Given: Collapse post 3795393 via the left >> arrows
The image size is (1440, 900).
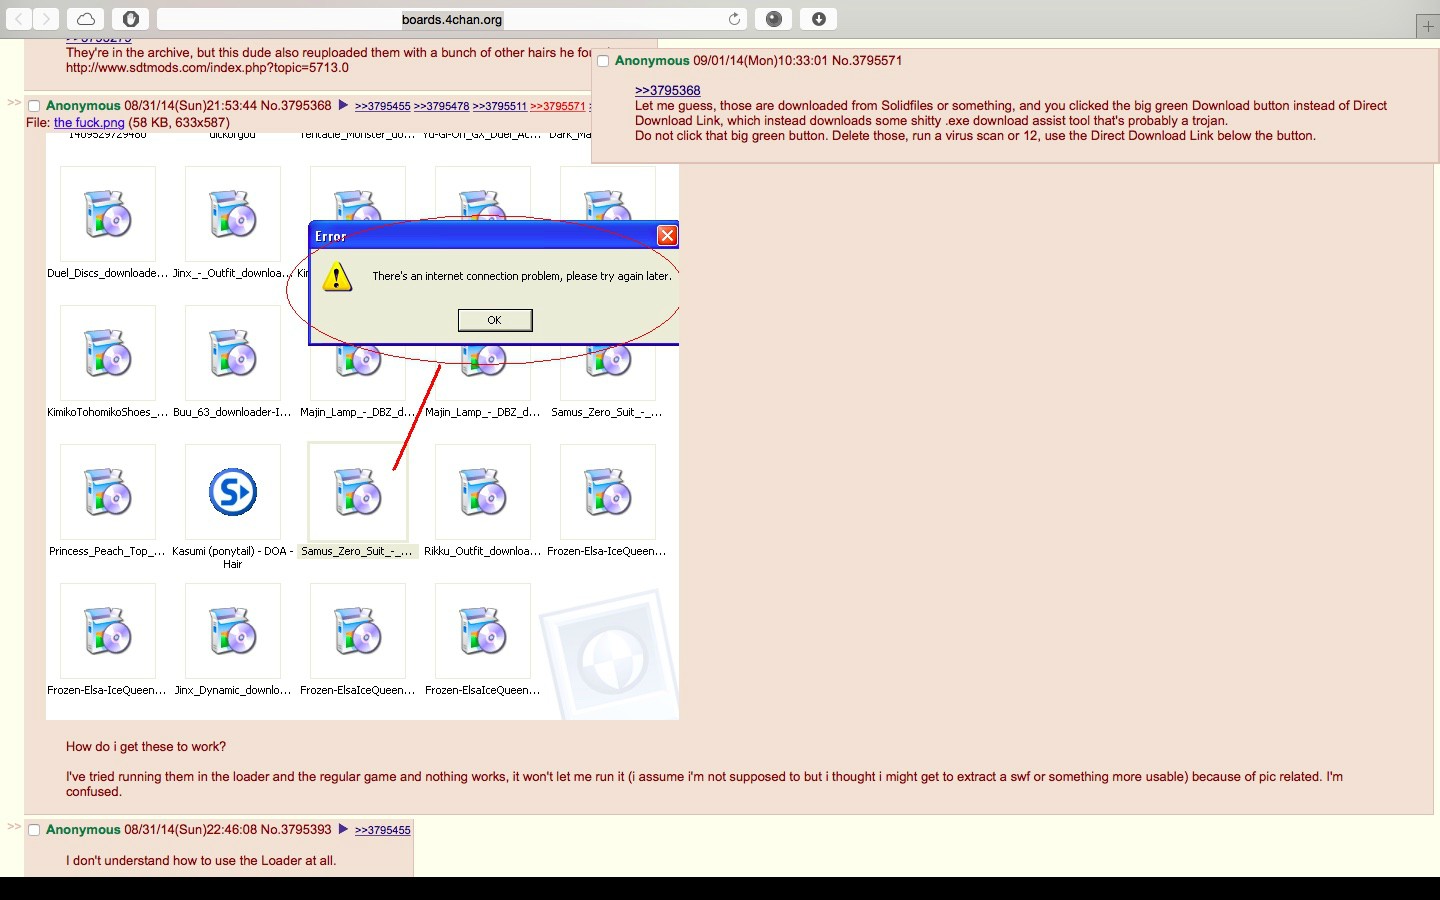Looking at the screenshot, I should coord(14,826).
